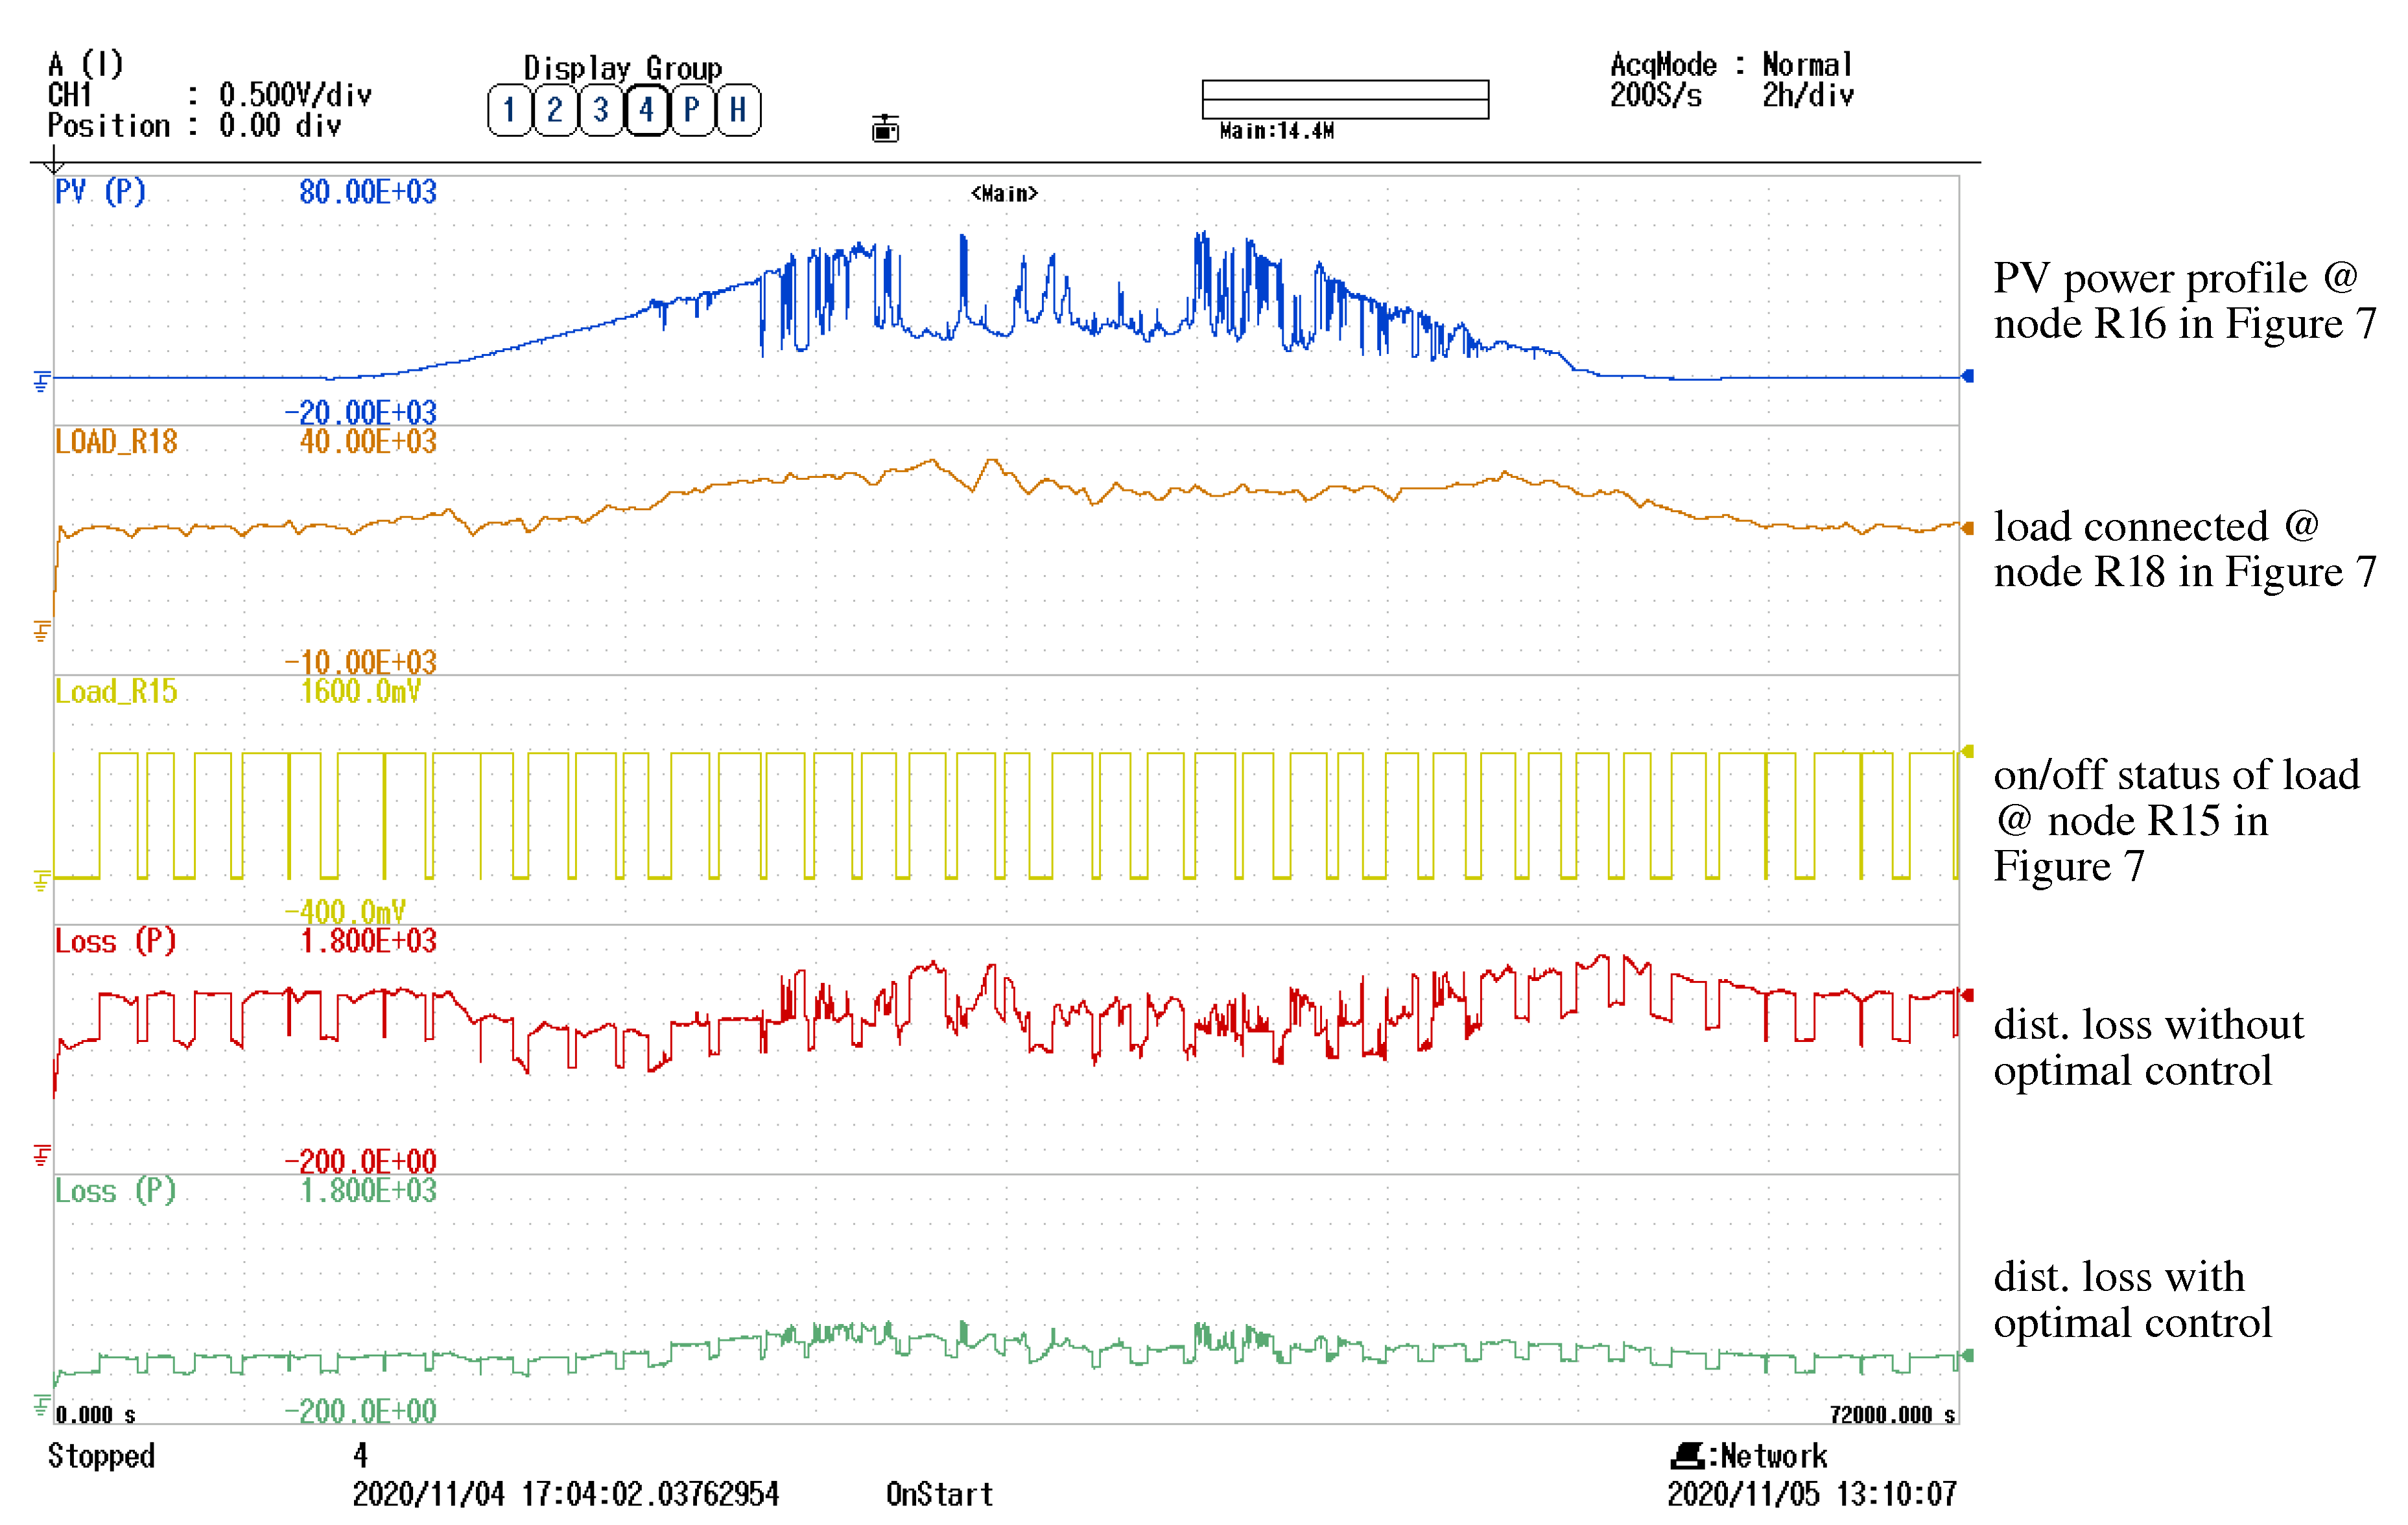Click the green Loss ground marker
The image size is (2408, 1525).
coord(41,1405)
